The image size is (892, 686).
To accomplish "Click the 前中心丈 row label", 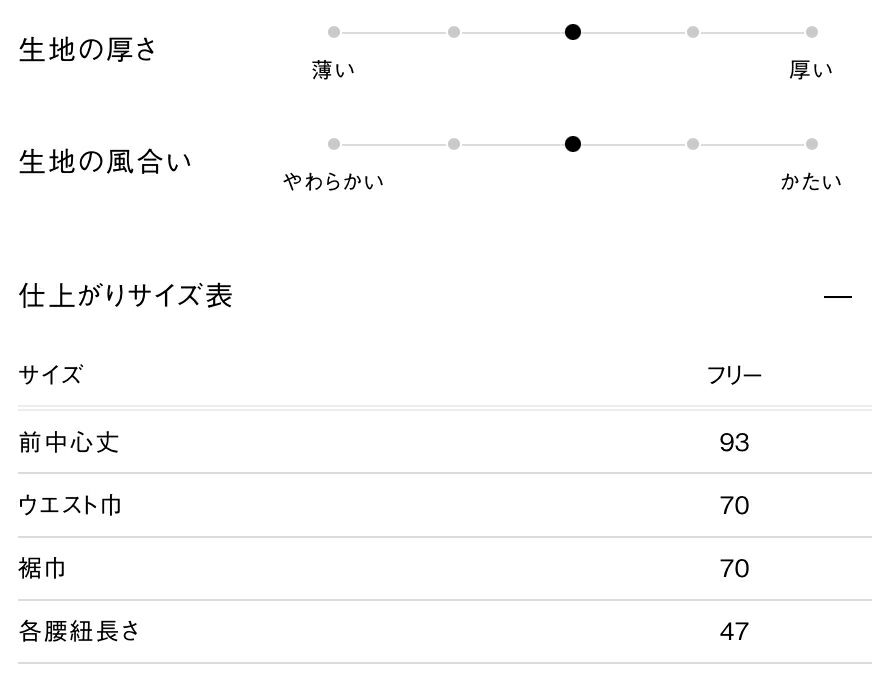I will pyautogui.click(x=69, y=442).
